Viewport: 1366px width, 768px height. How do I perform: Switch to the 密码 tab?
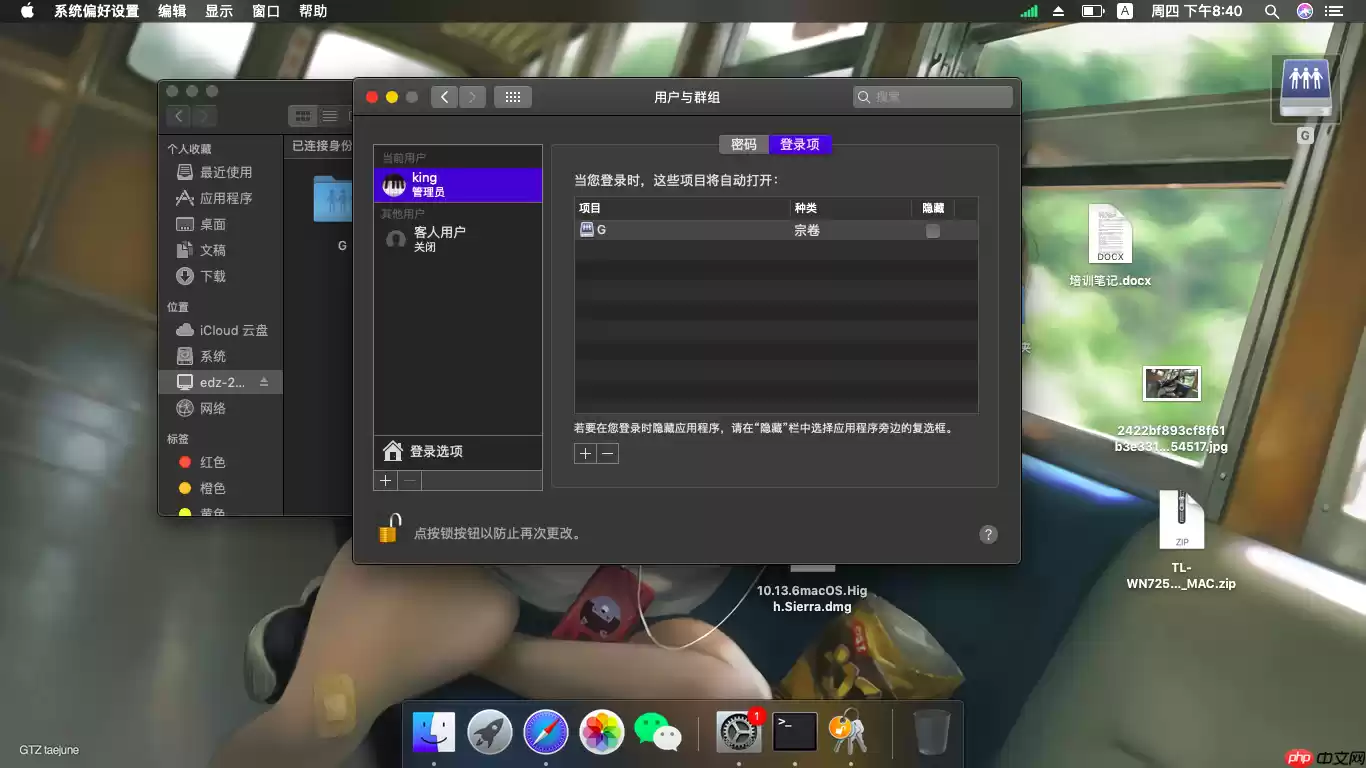[743, 144]
